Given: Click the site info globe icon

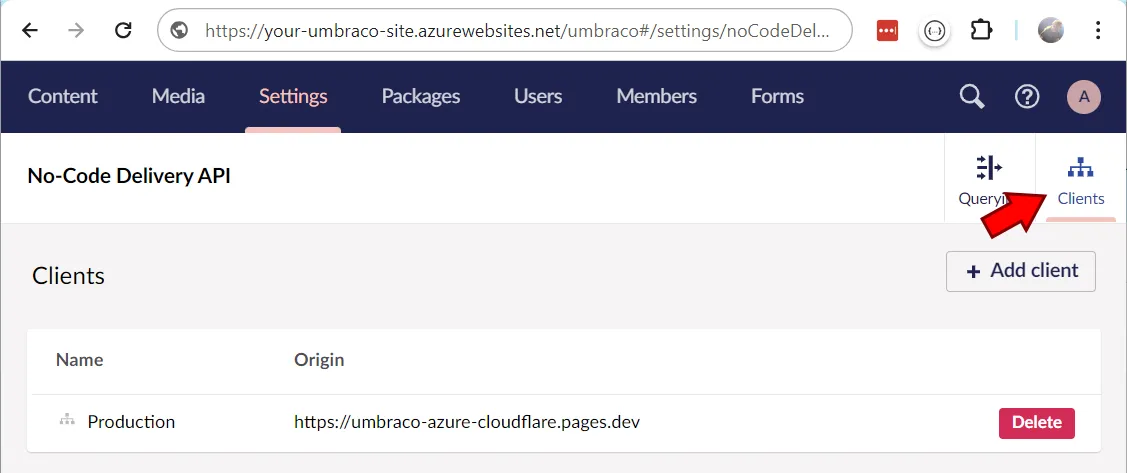Looking at the screenshot, I should click(180, 30).
